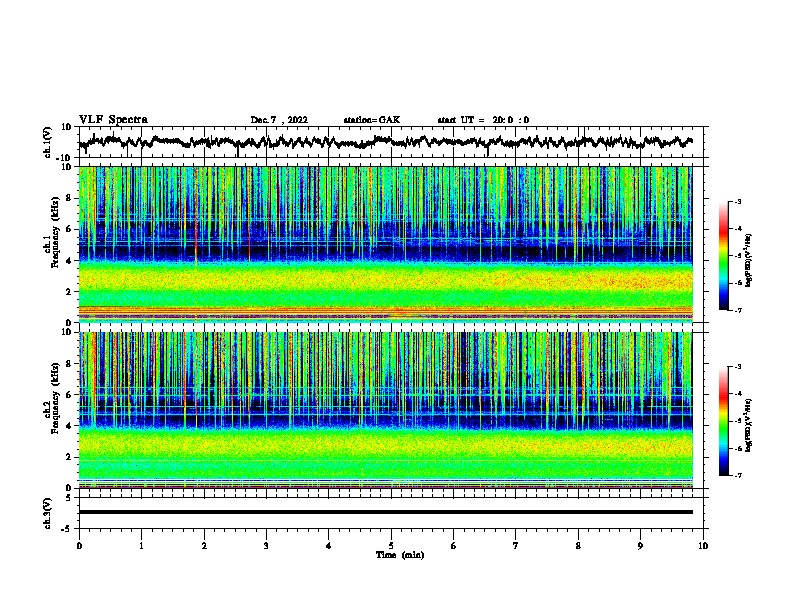Click the '-7' tick on ch.1 colorbar
This screenshot has height=612, width=792.
(x=738, y=310)
